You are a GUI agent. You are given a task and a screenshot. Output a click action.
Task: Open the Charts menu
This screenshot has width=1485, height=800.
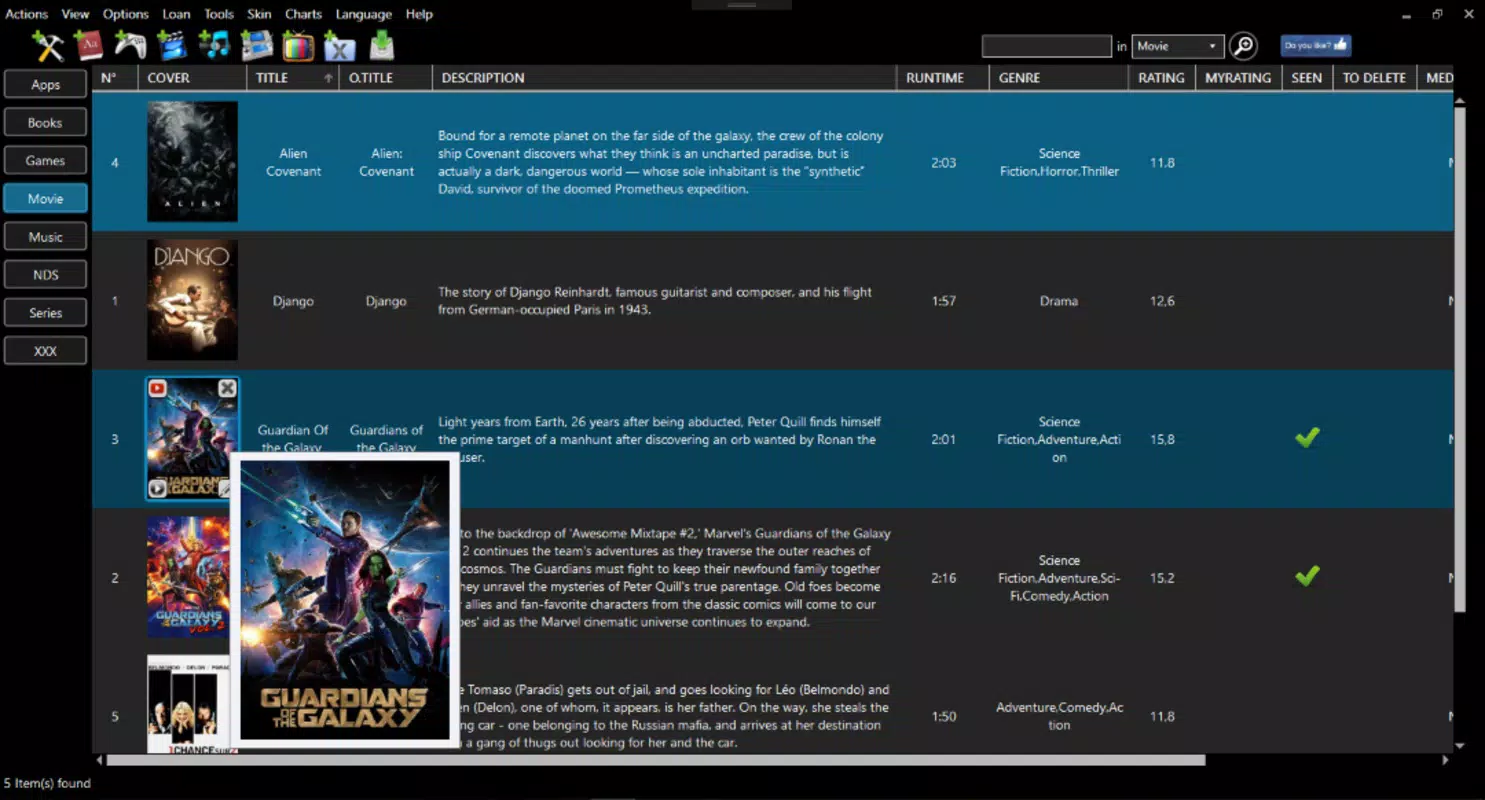click(x=303, y=14)
